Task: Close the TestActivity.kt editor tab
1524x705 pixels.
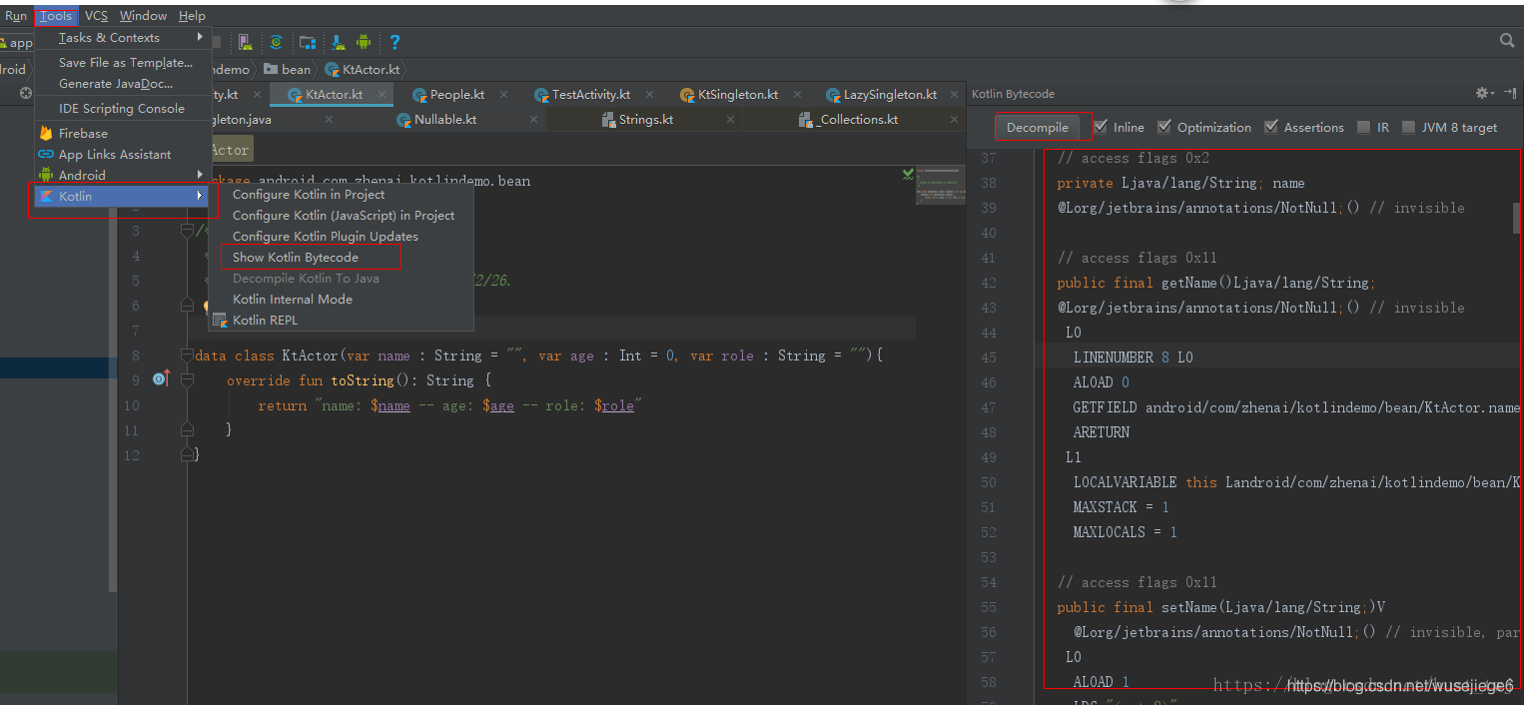Action: pos(650,95)
